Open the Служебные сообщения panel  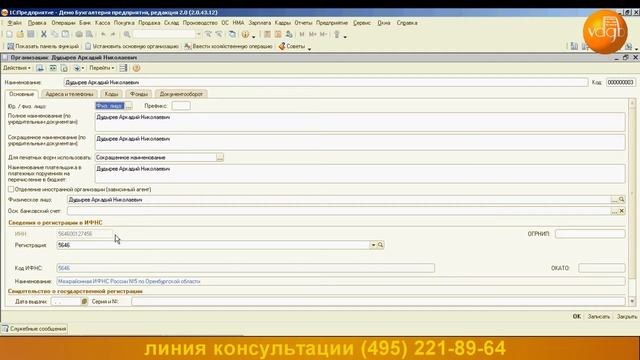point(34,329)
